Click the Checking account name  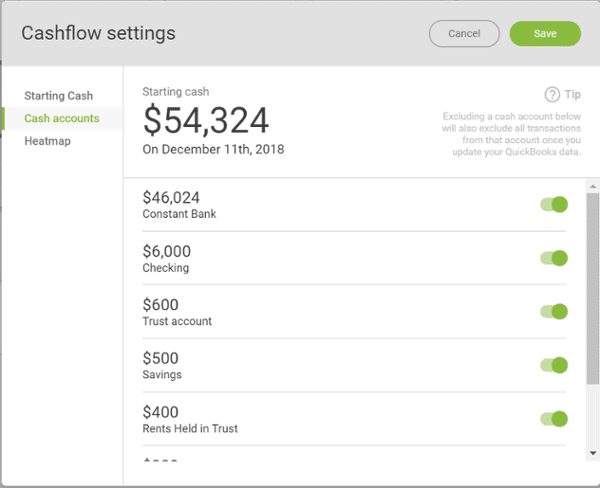(x=166, y=268)
